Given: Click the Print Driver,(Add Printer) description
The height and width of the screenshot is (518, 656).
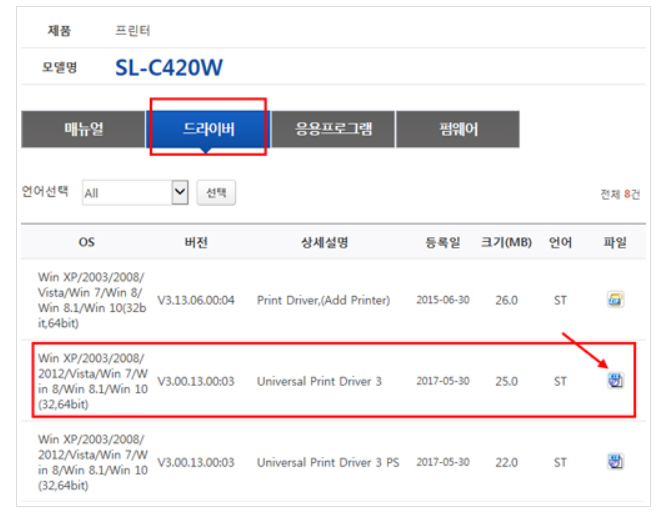Looking at the screenshot, I should click(x=323, y=300).
